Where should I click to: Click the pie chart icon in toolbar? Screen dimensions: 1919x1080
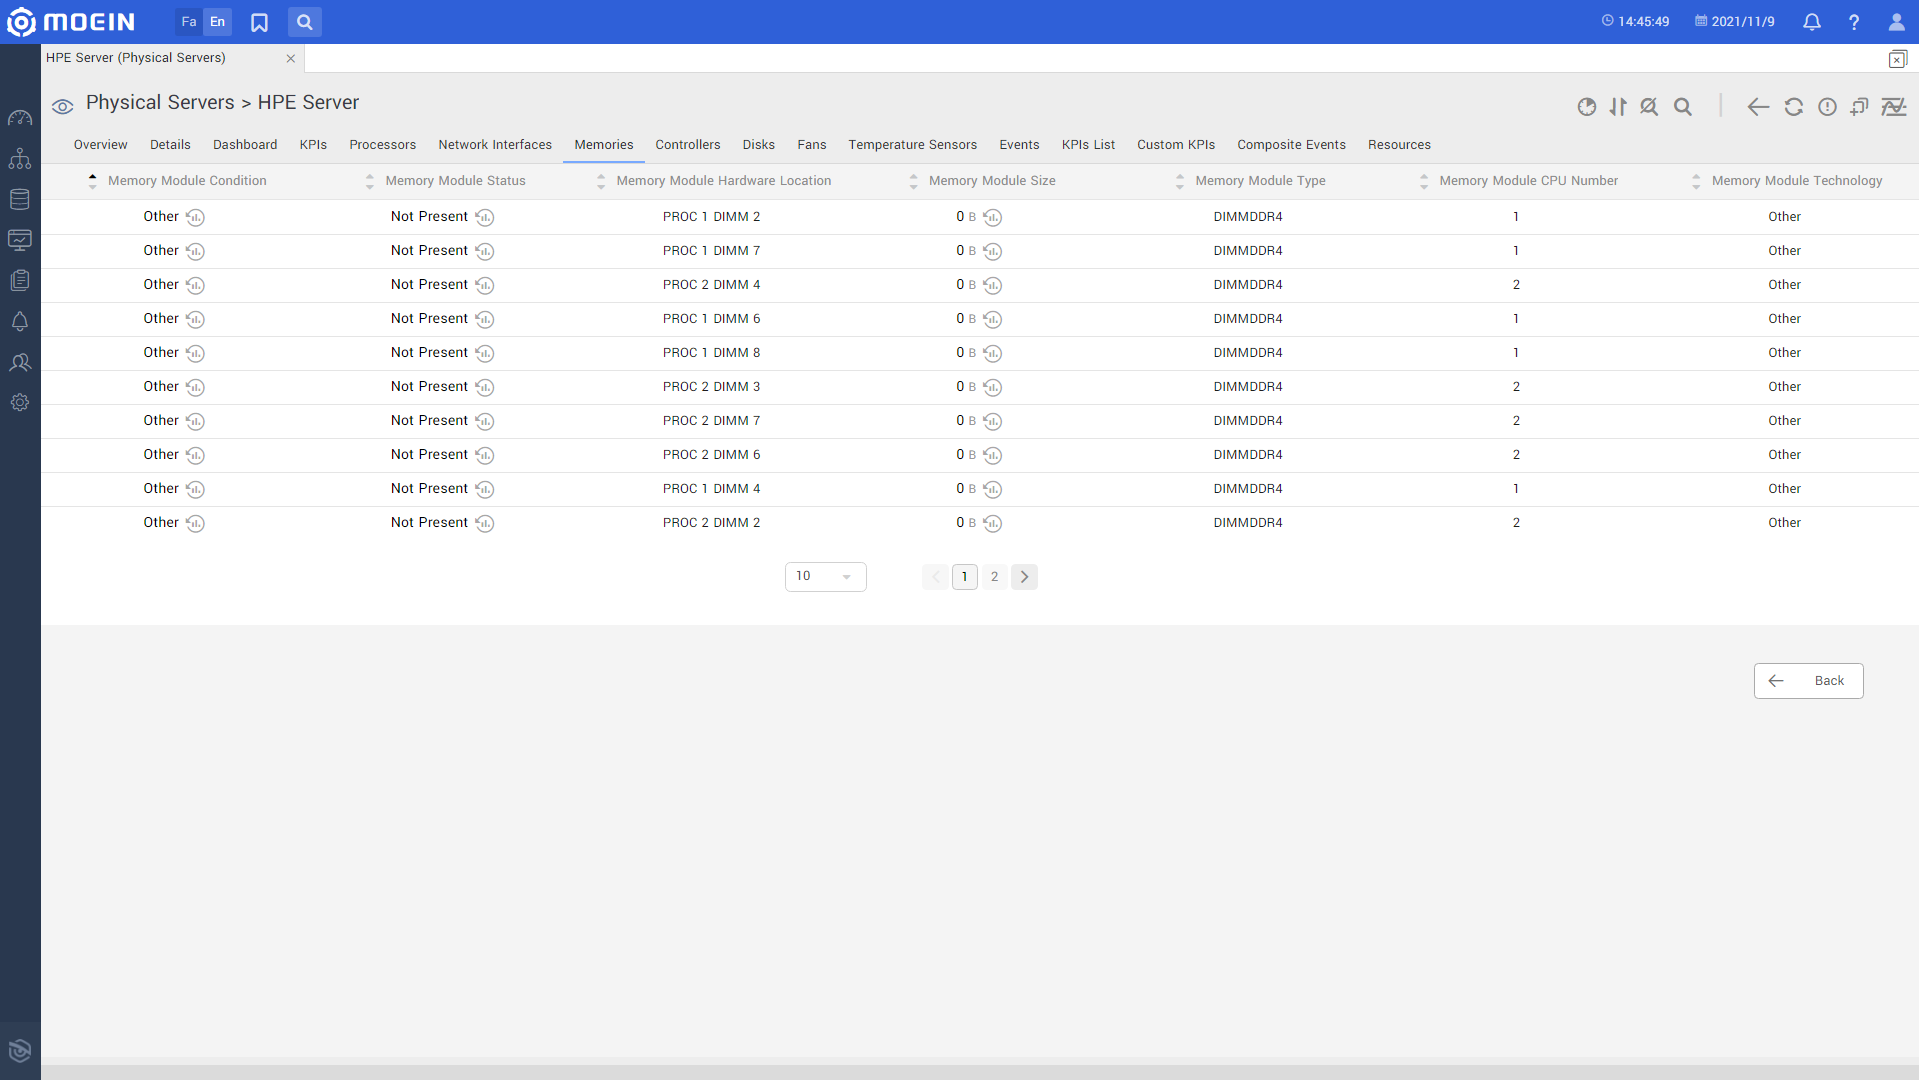click(1587, 107)
